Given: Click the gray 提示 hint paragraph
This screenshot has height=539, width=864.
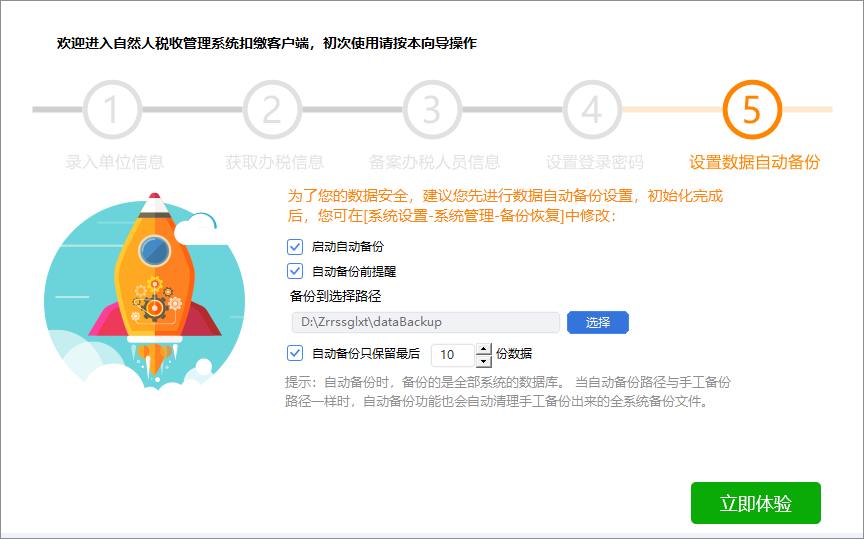Looking at the screenshot, I should coord(507,392).
